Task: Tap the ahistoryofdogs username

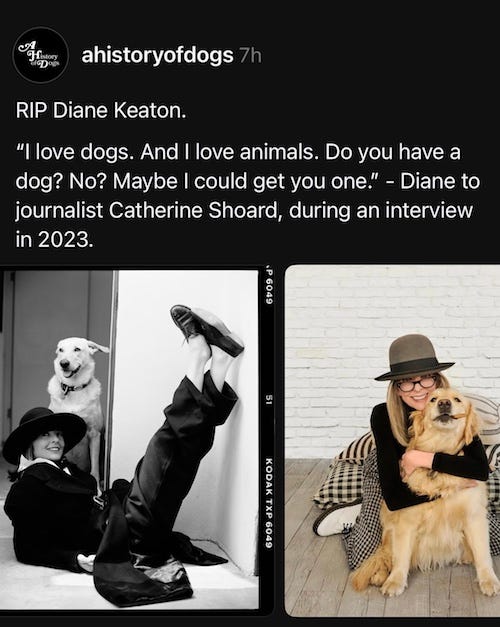Action: [157, 55]
